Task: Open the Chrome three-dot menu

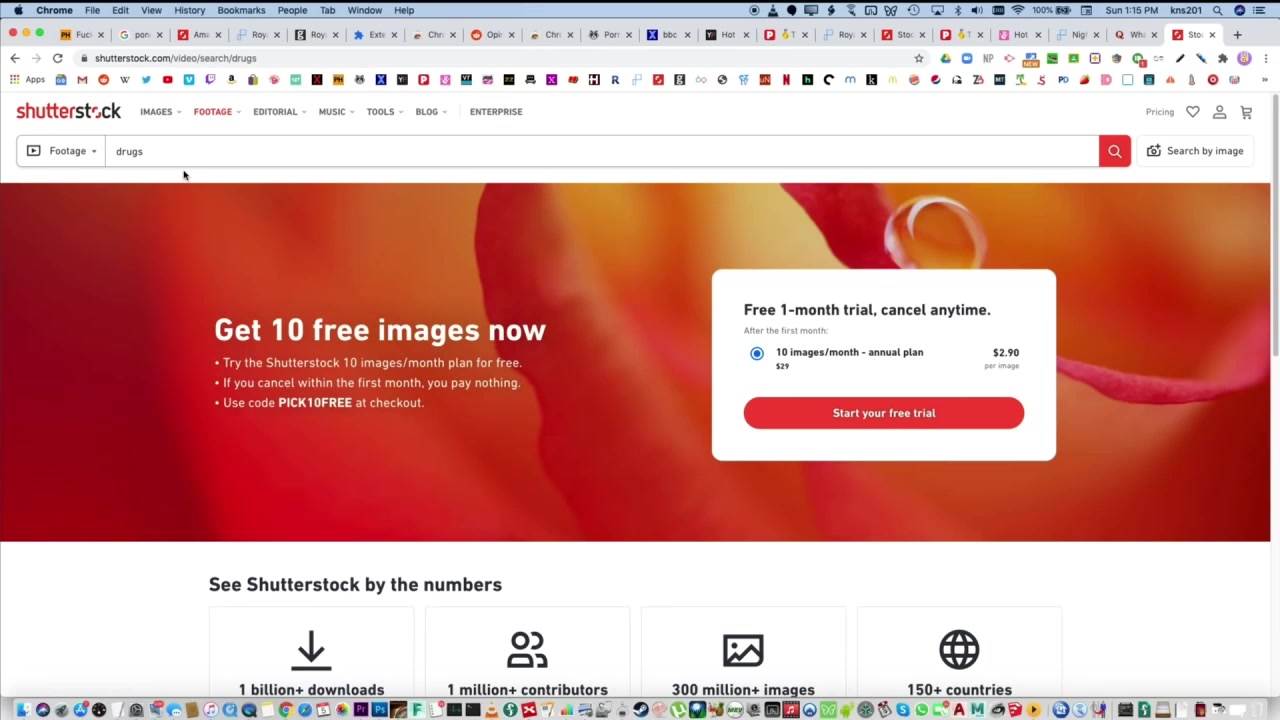Action: click(1265, 58)
